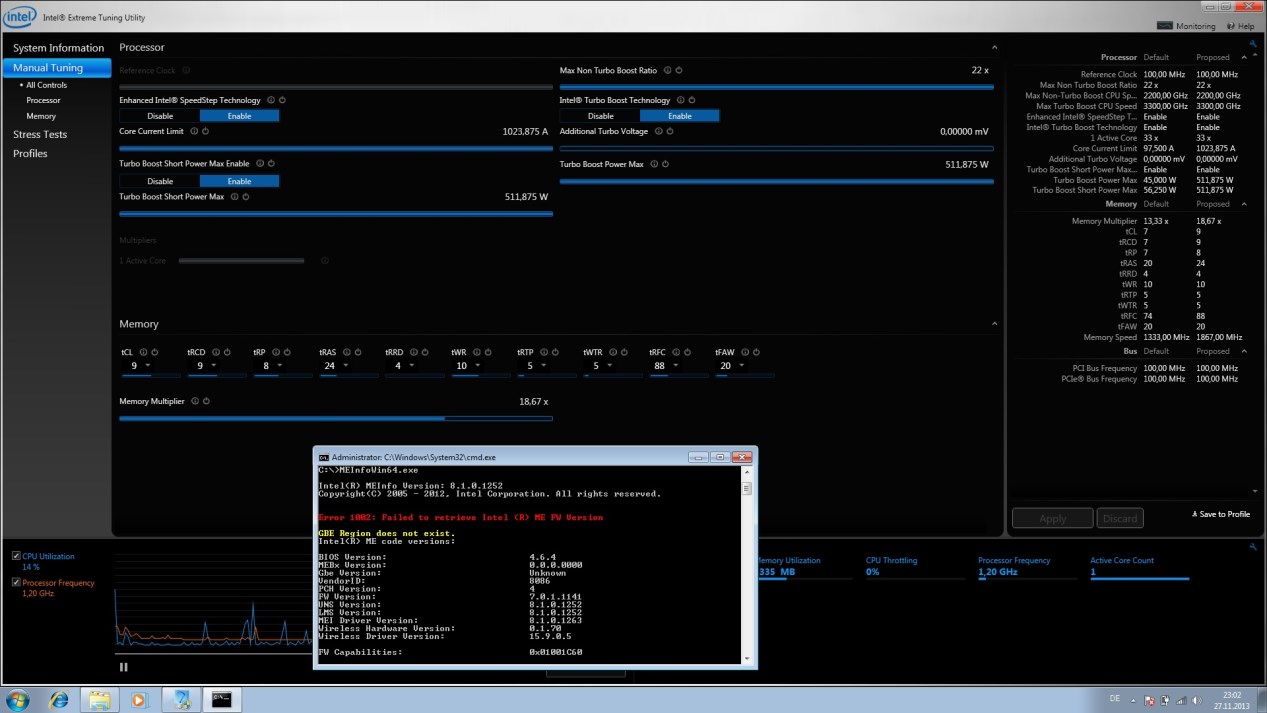Open System Information page

click(x=58, y=48)
